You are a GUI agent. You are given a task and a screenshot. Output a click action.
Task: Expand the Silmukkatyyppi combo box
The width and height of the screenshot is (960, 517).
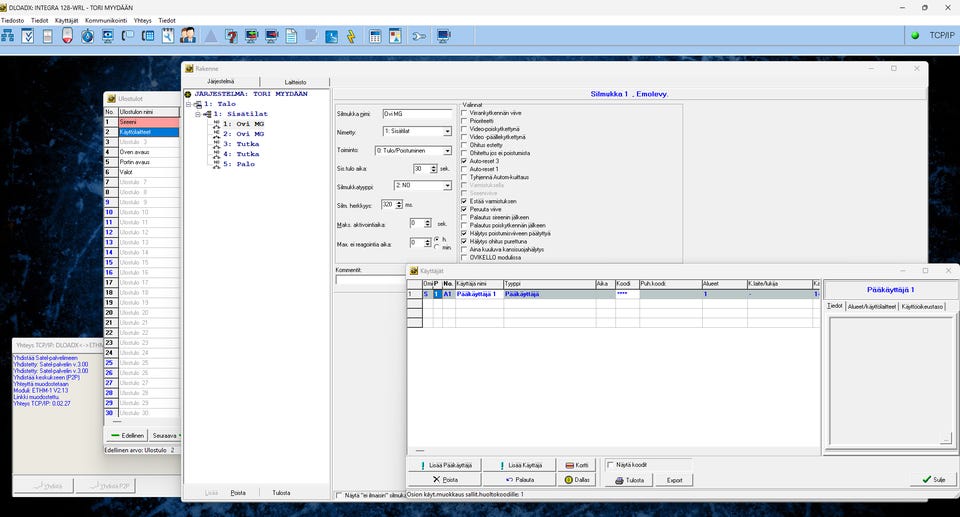(447, 186)
